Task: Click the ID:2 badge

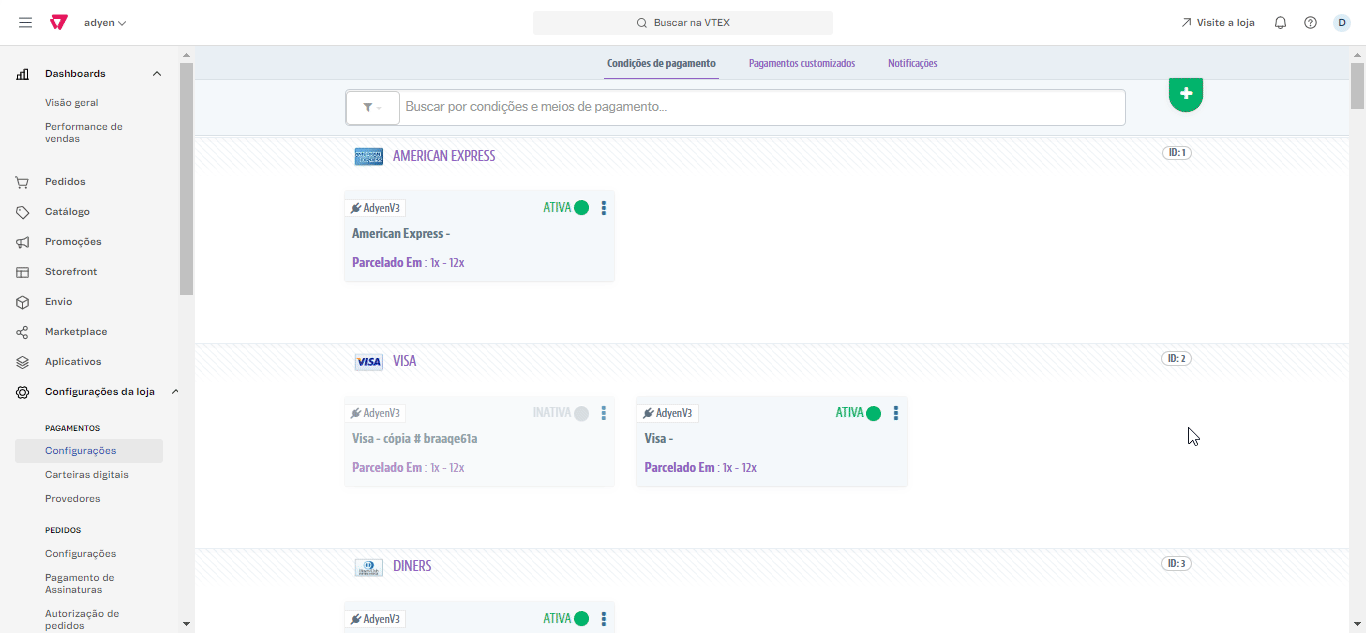Action: (x=1177, y=359)
